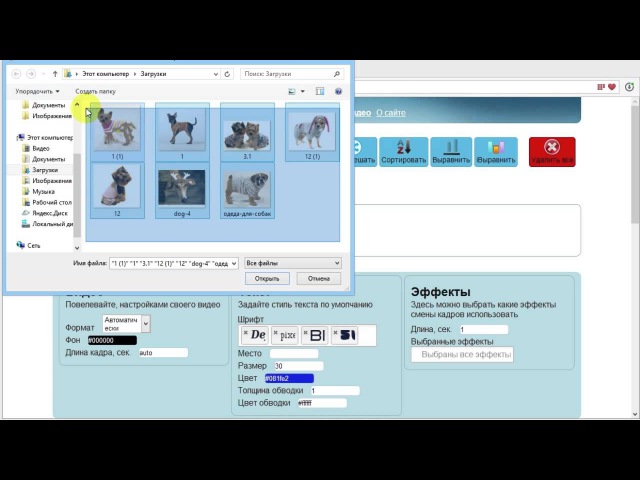This screenshot has width=640, height=480.
Task: Click Этот компьютер in address breadcrumb
Action: 106,74
